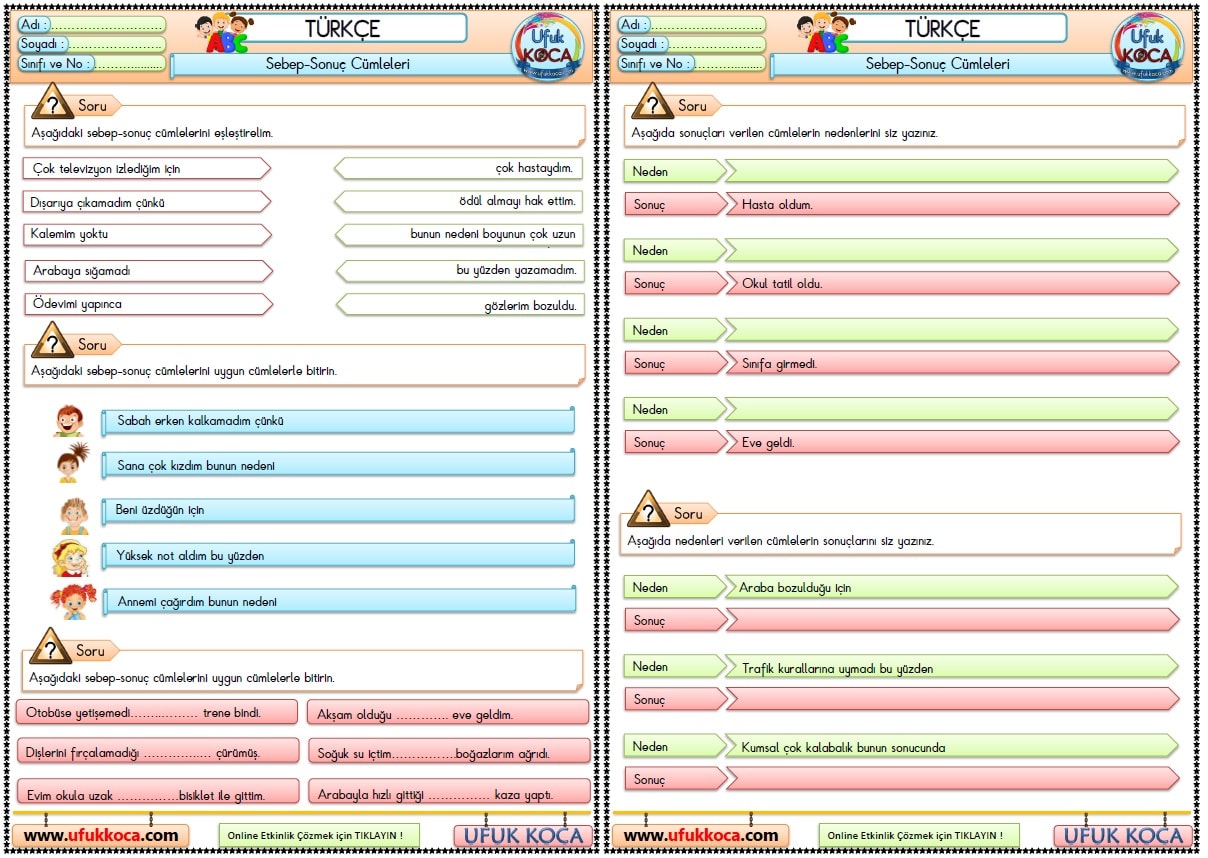Click the 'Beni üzdüğün için' sentence box
This screenshot has height=858, width=1208.
pyautogui.click(x=338, y=510)
